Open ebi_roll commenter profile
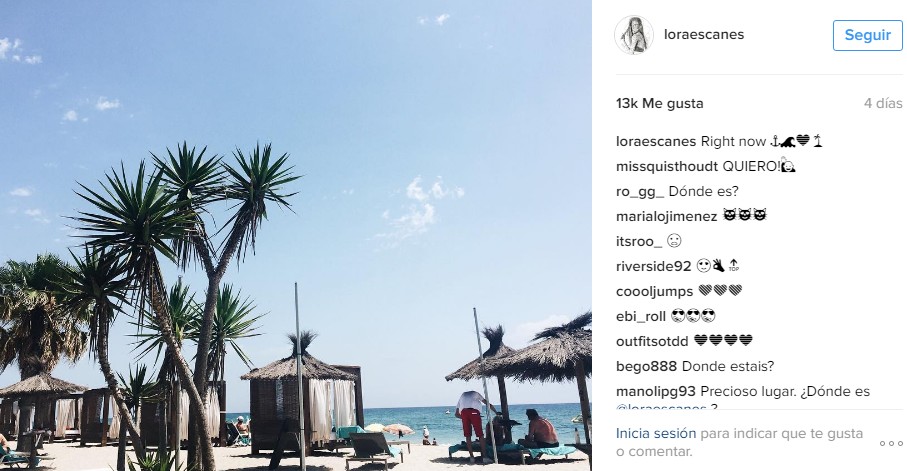Image resolution: width=907 pixels, height=471 pixels. click(x=641, y=316)
